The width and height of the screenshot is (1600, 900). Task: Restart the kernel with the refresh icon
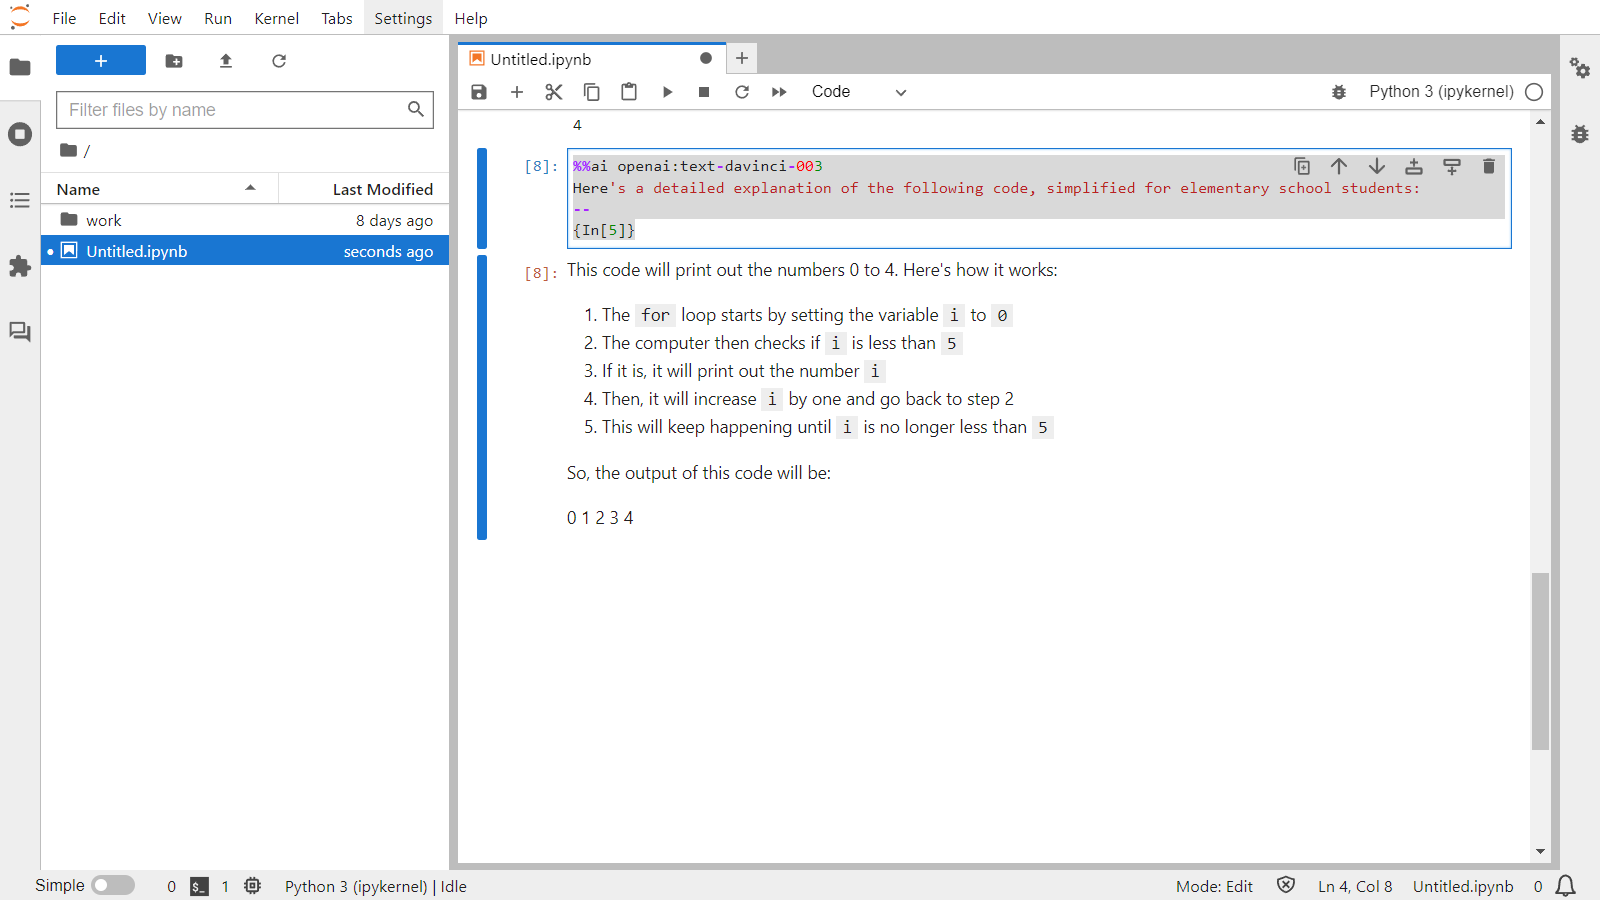[x=741, y=91]
